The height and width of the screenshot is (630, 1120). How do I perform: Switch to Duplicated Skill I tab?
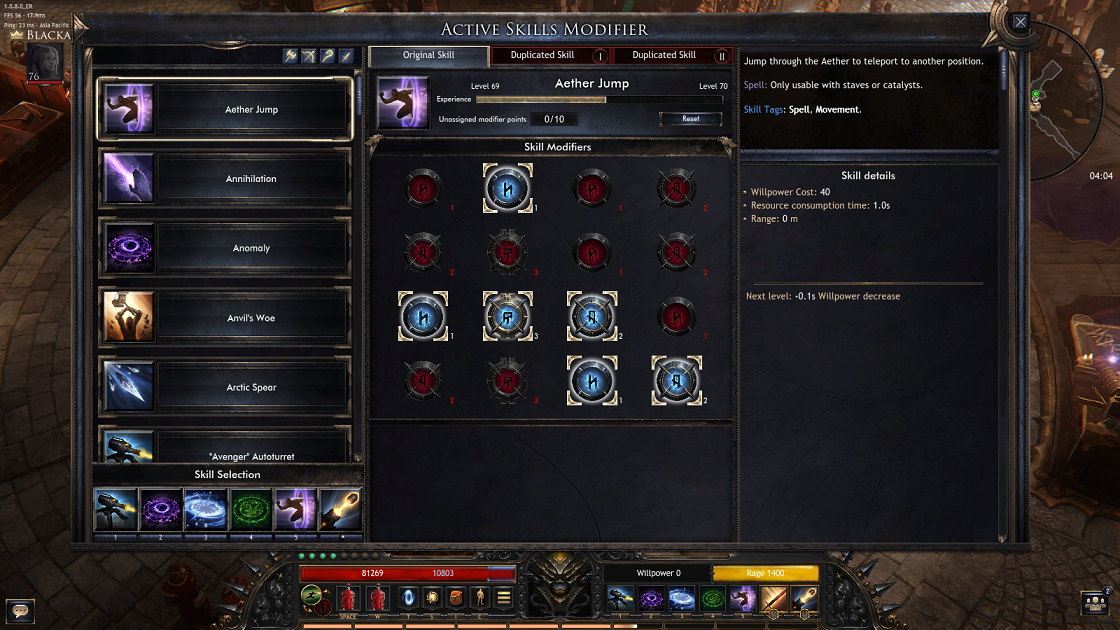pos(551,55)
